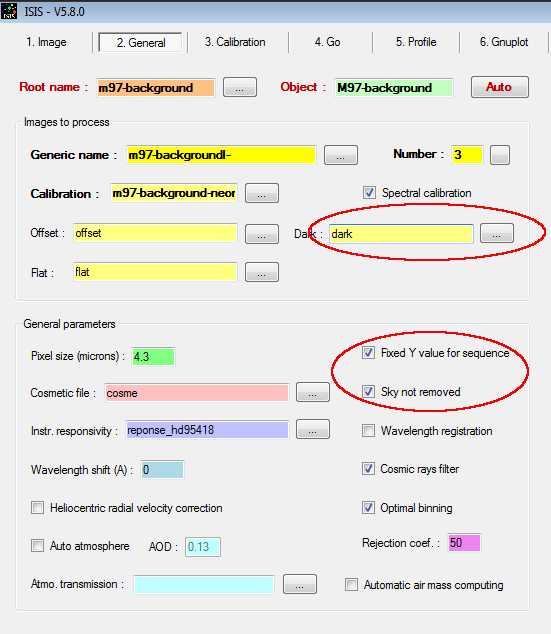Enable Wavelength registration checkbox
Image resolution: width=551 pixels, height=634 pixels.
pyautogui.click(x=368, y=431)
